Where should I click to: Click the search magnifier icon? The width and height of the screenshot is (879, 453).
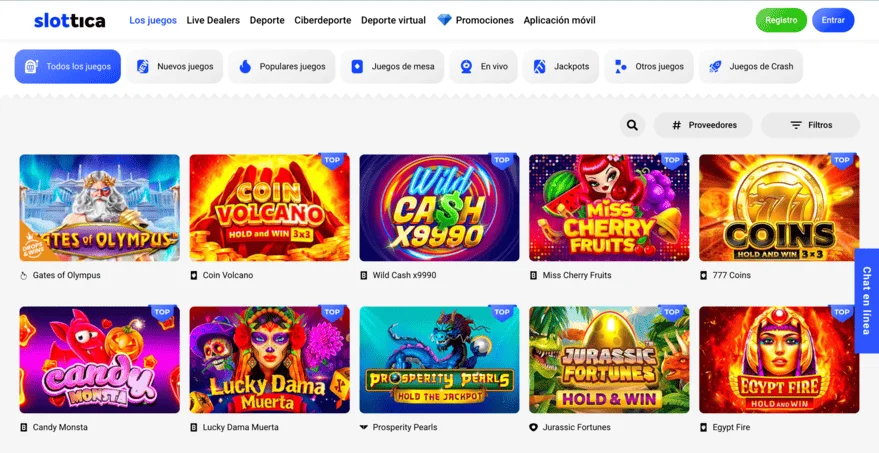pos(632,125)
